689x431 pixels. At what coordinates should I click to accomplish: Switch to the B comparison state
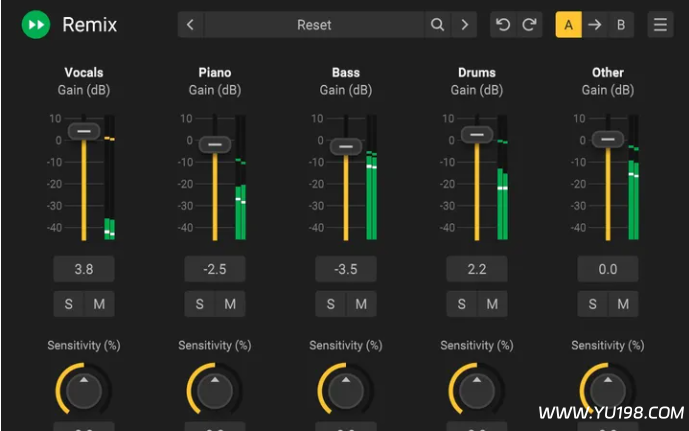[621, 25]
